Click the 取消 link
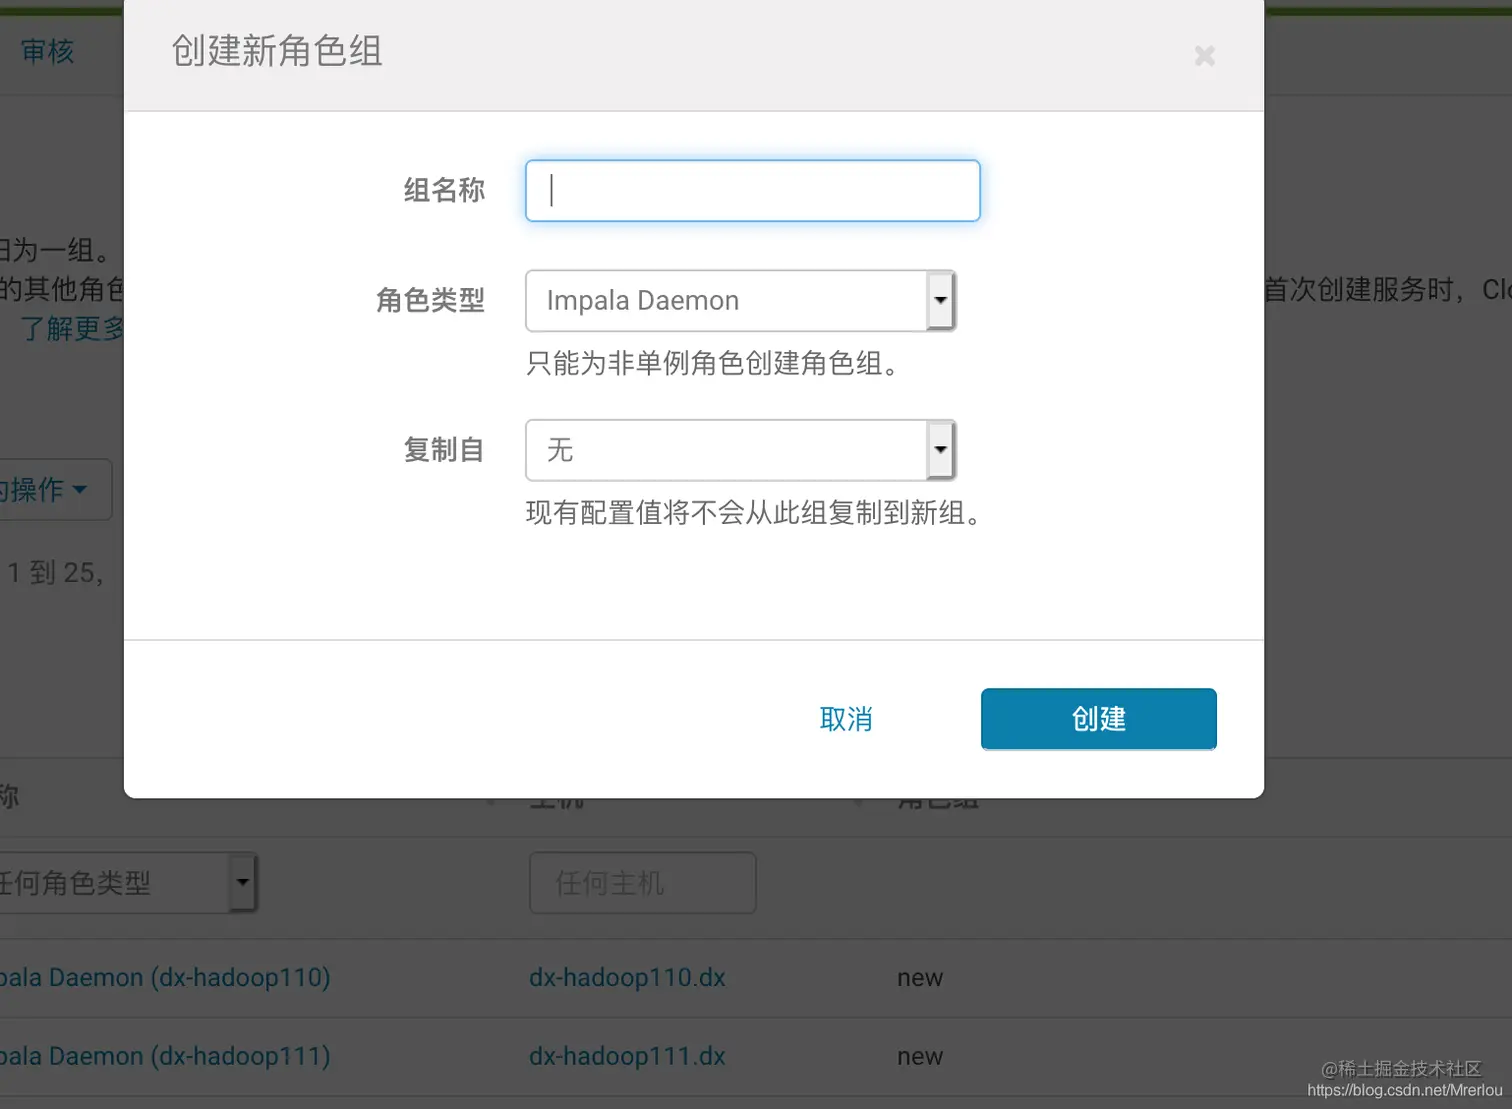The height and width of the screenshot is (1109, 1512). pos(846,719)
